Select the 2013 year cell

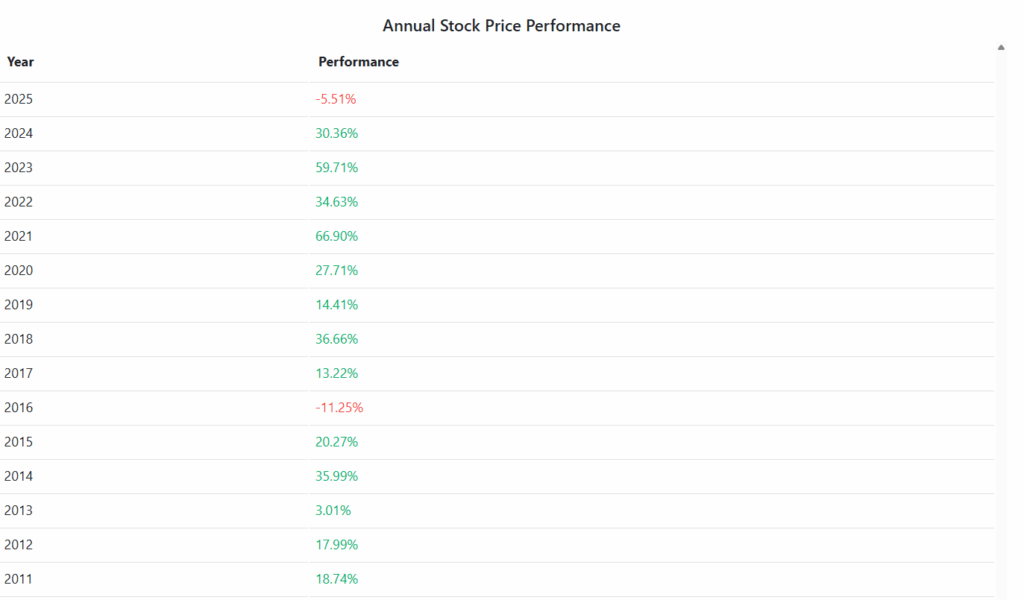tap(19, 510)
